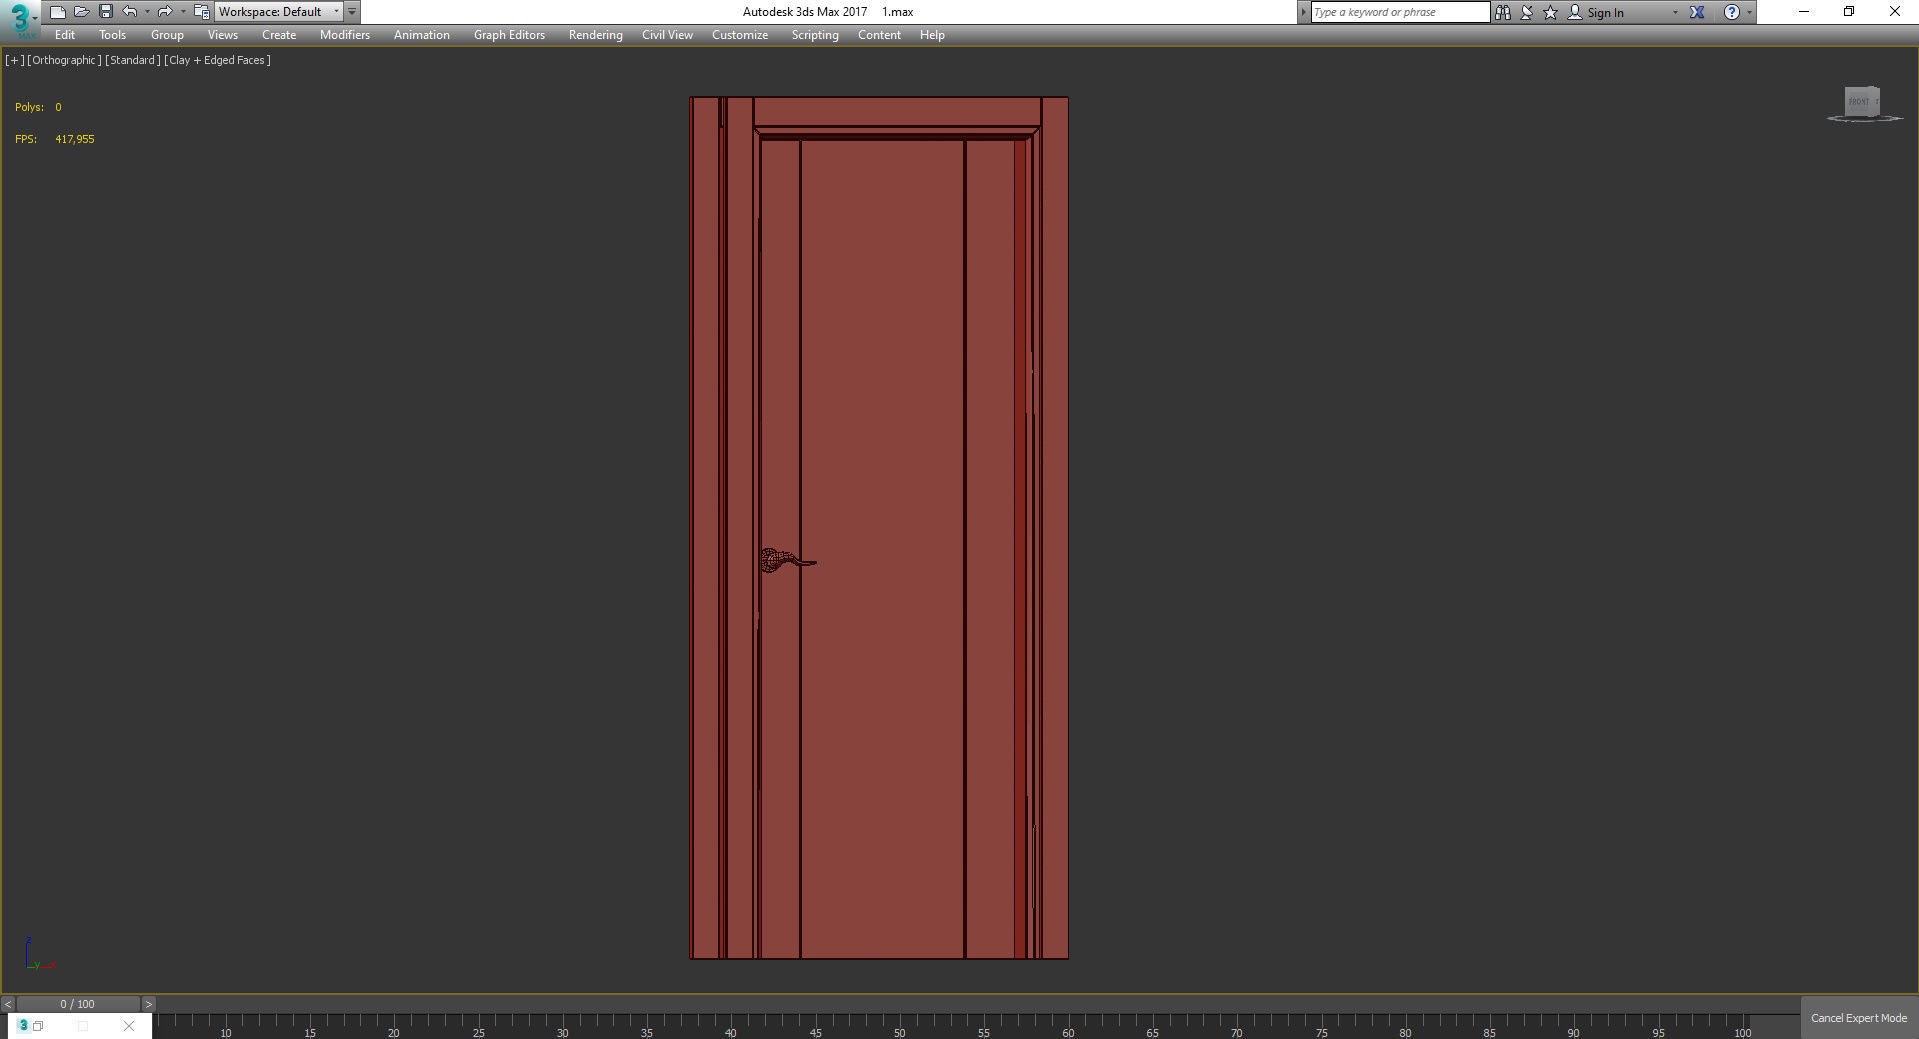This screenshot has height=1039, width=1919.
Task: Close the bottom-left mini window
Action: coord(129,1026)
